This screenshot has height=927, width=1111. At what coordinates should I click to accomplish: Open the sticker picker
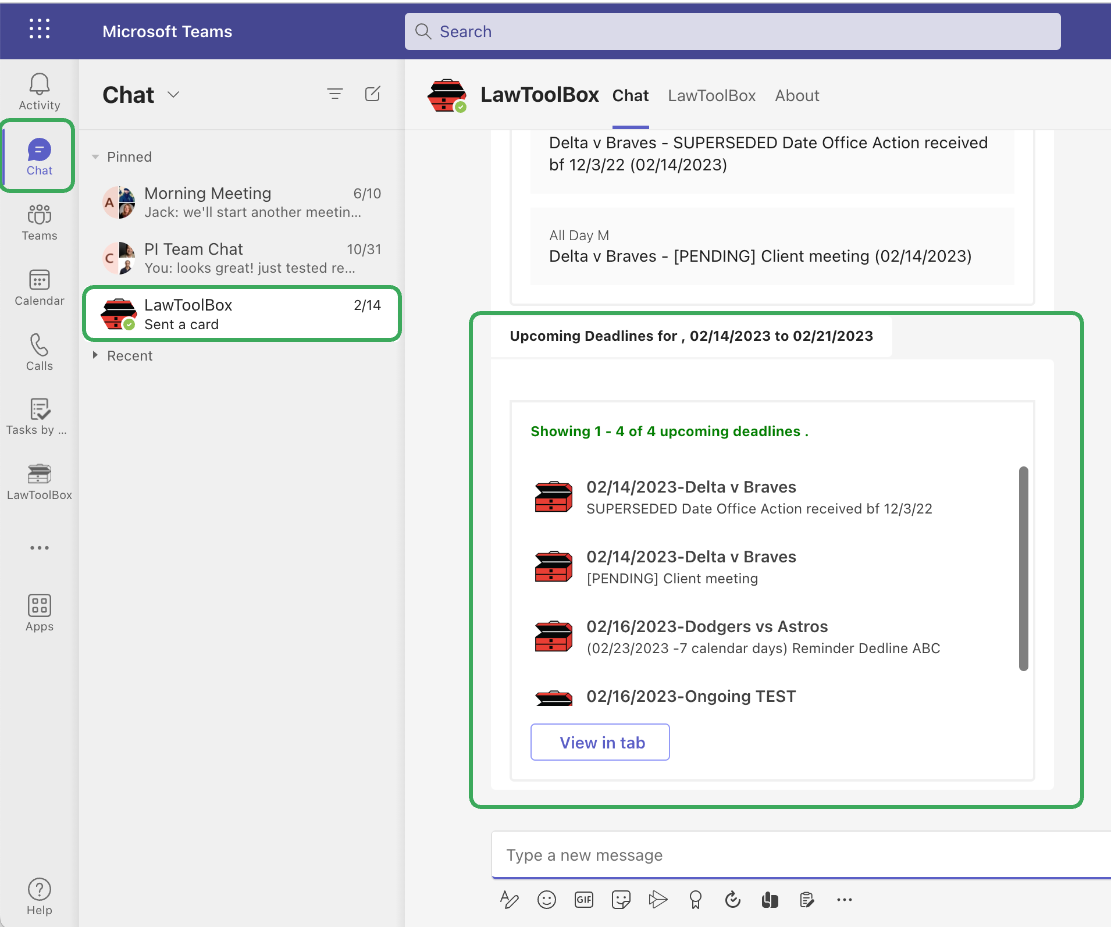click(x=621, y=899)
